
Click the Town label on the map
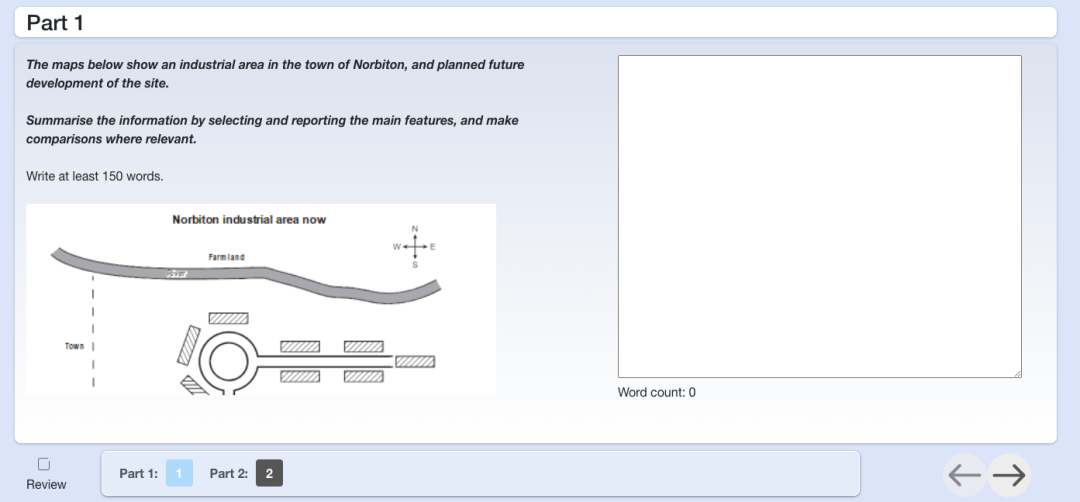click(x=74, y=346)
